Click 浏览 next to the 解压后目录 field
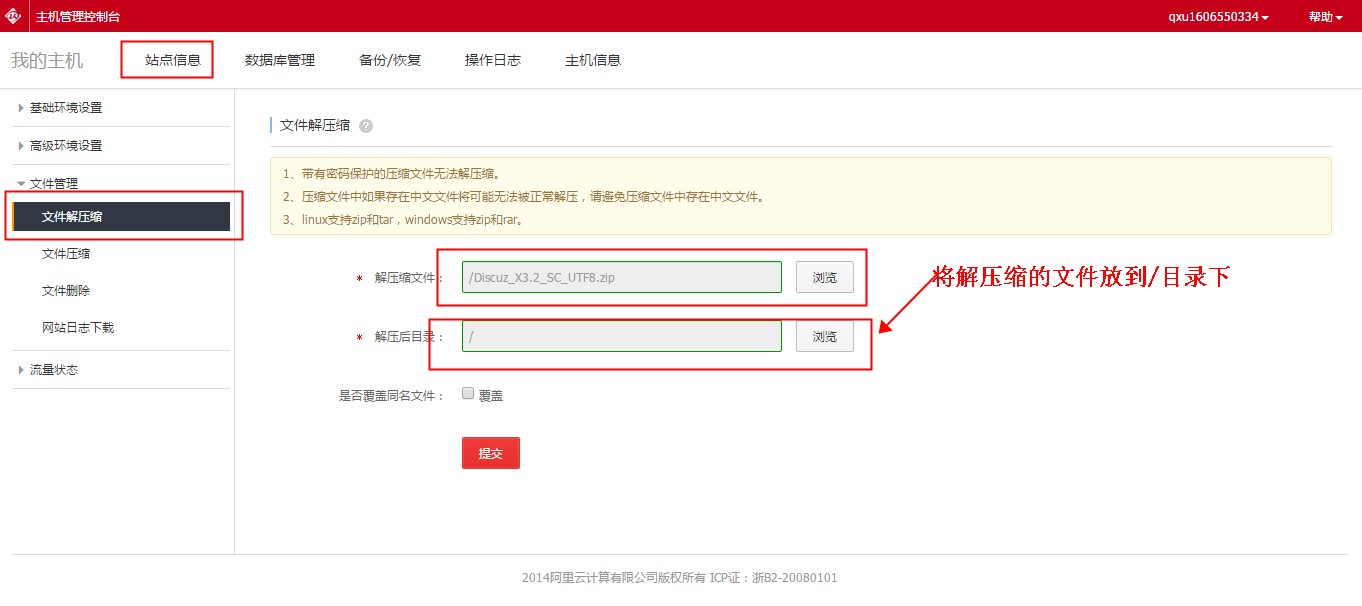Screen dimensions: 1362x606 click(x=824, y=337)
